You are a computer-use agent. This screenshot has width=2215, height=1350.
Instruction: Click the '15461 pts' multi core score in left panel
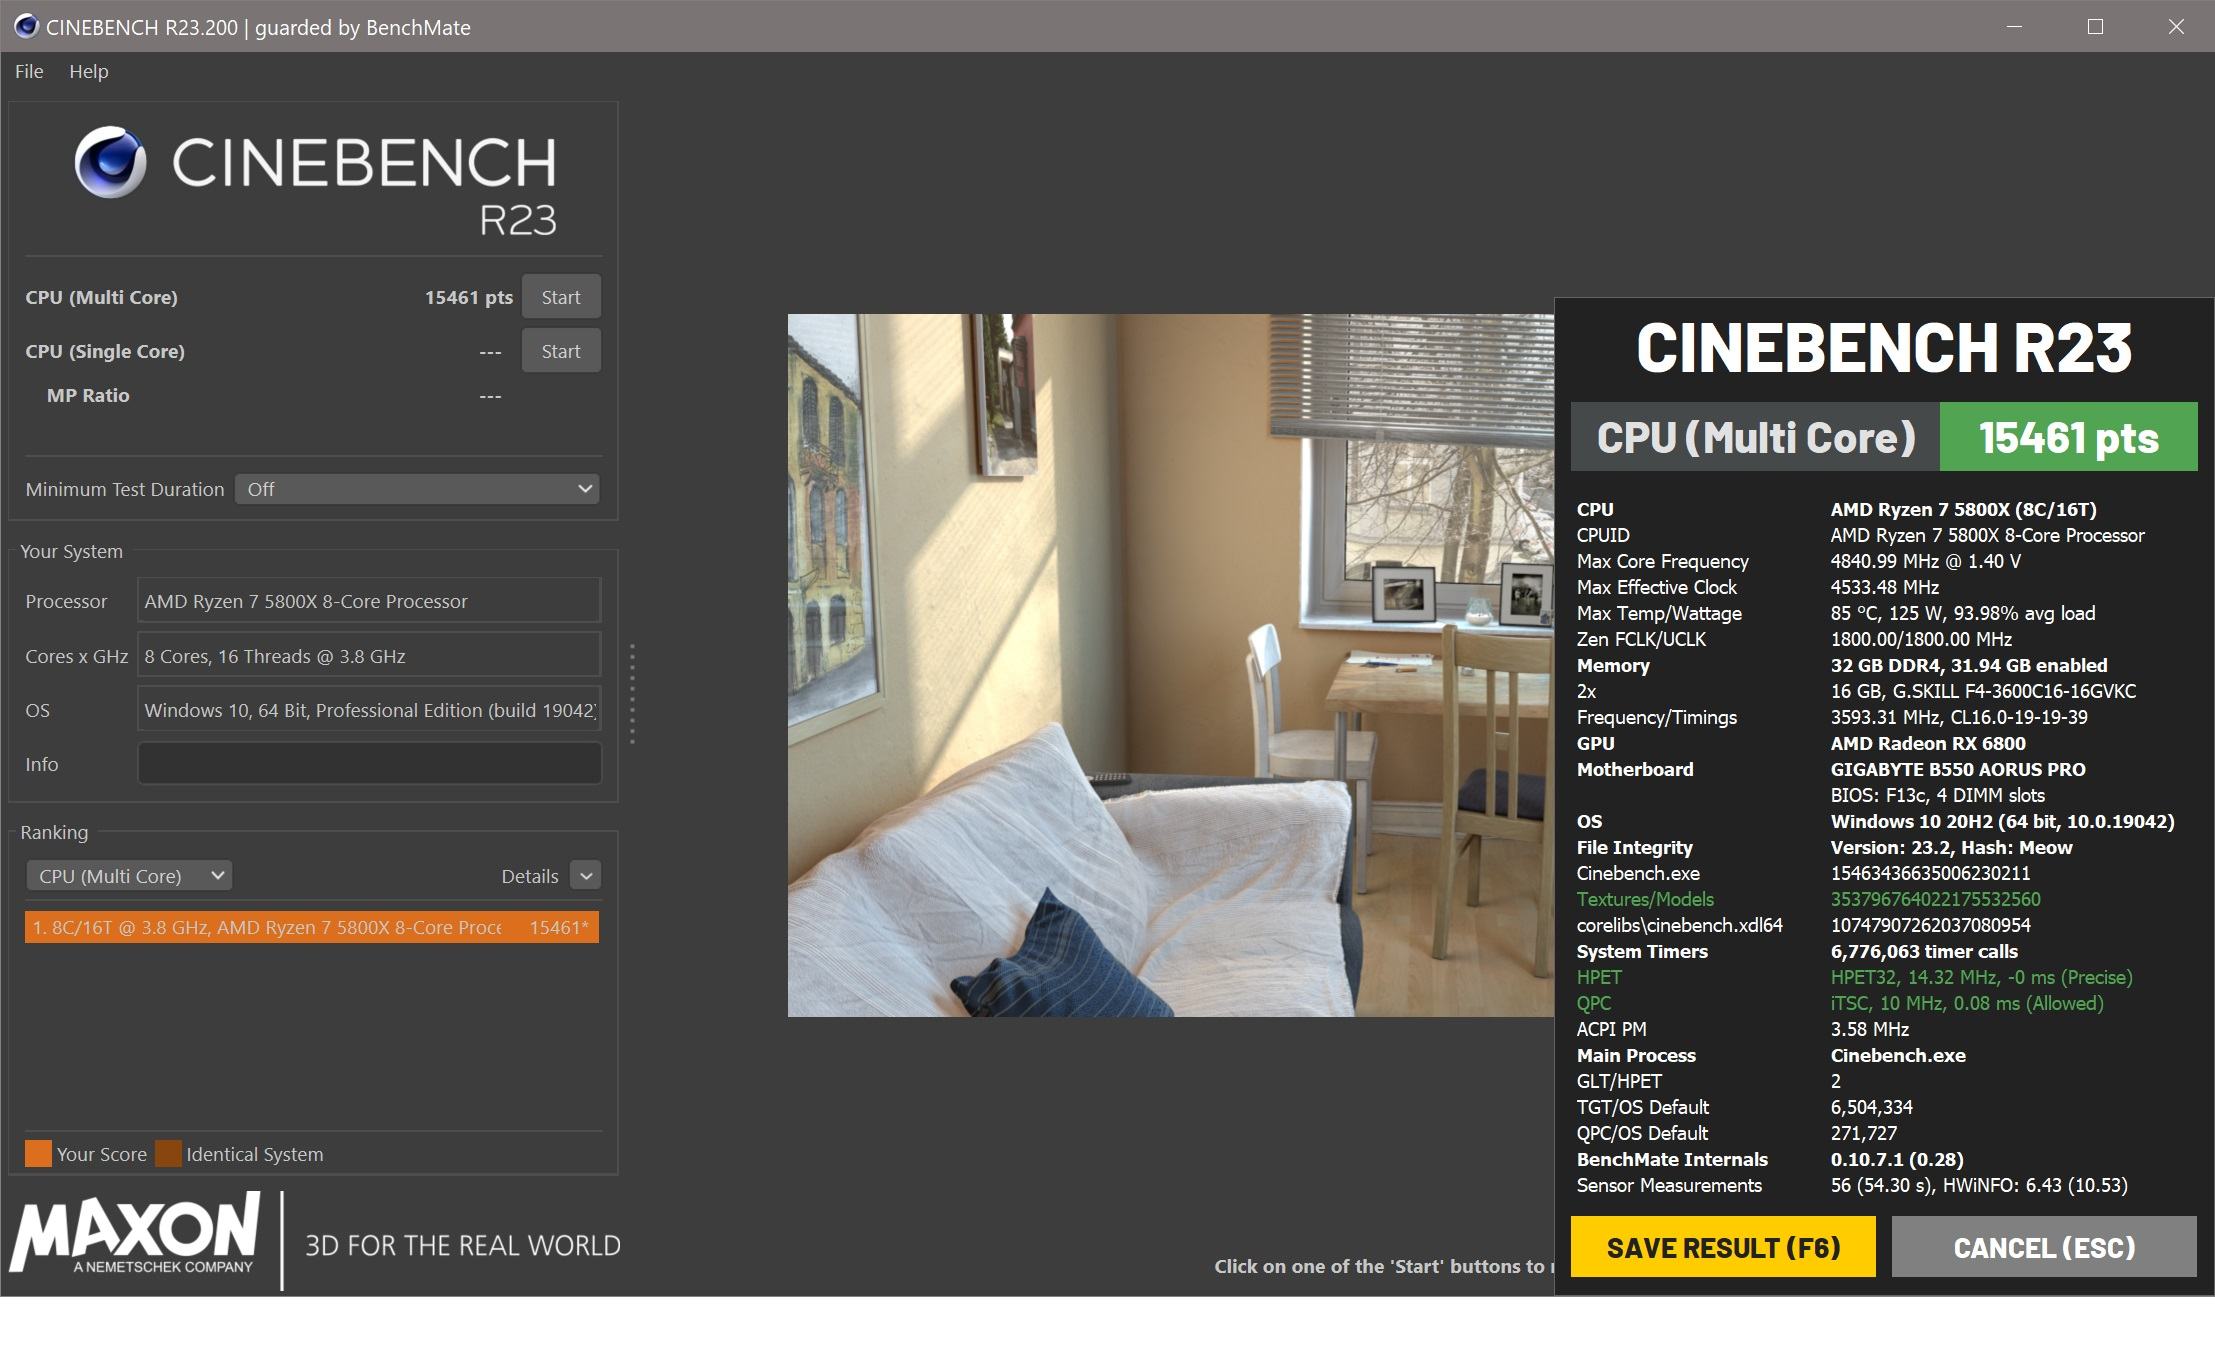point(468,297)
